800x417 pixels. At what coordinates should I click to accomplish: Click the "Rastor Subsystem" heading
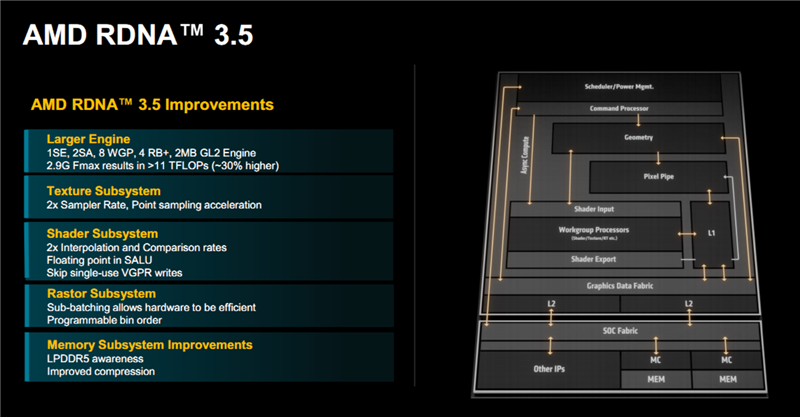(x=102, y=293)
